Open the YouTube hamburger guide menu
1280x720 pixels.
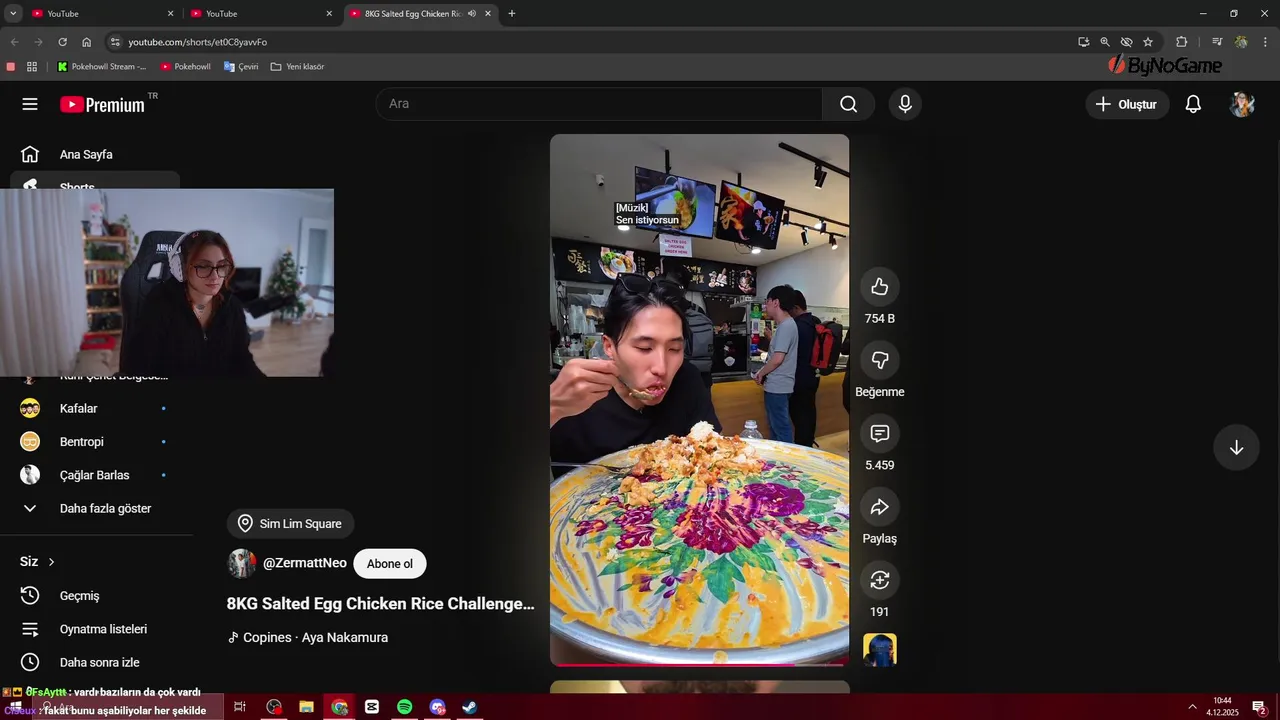30,104
